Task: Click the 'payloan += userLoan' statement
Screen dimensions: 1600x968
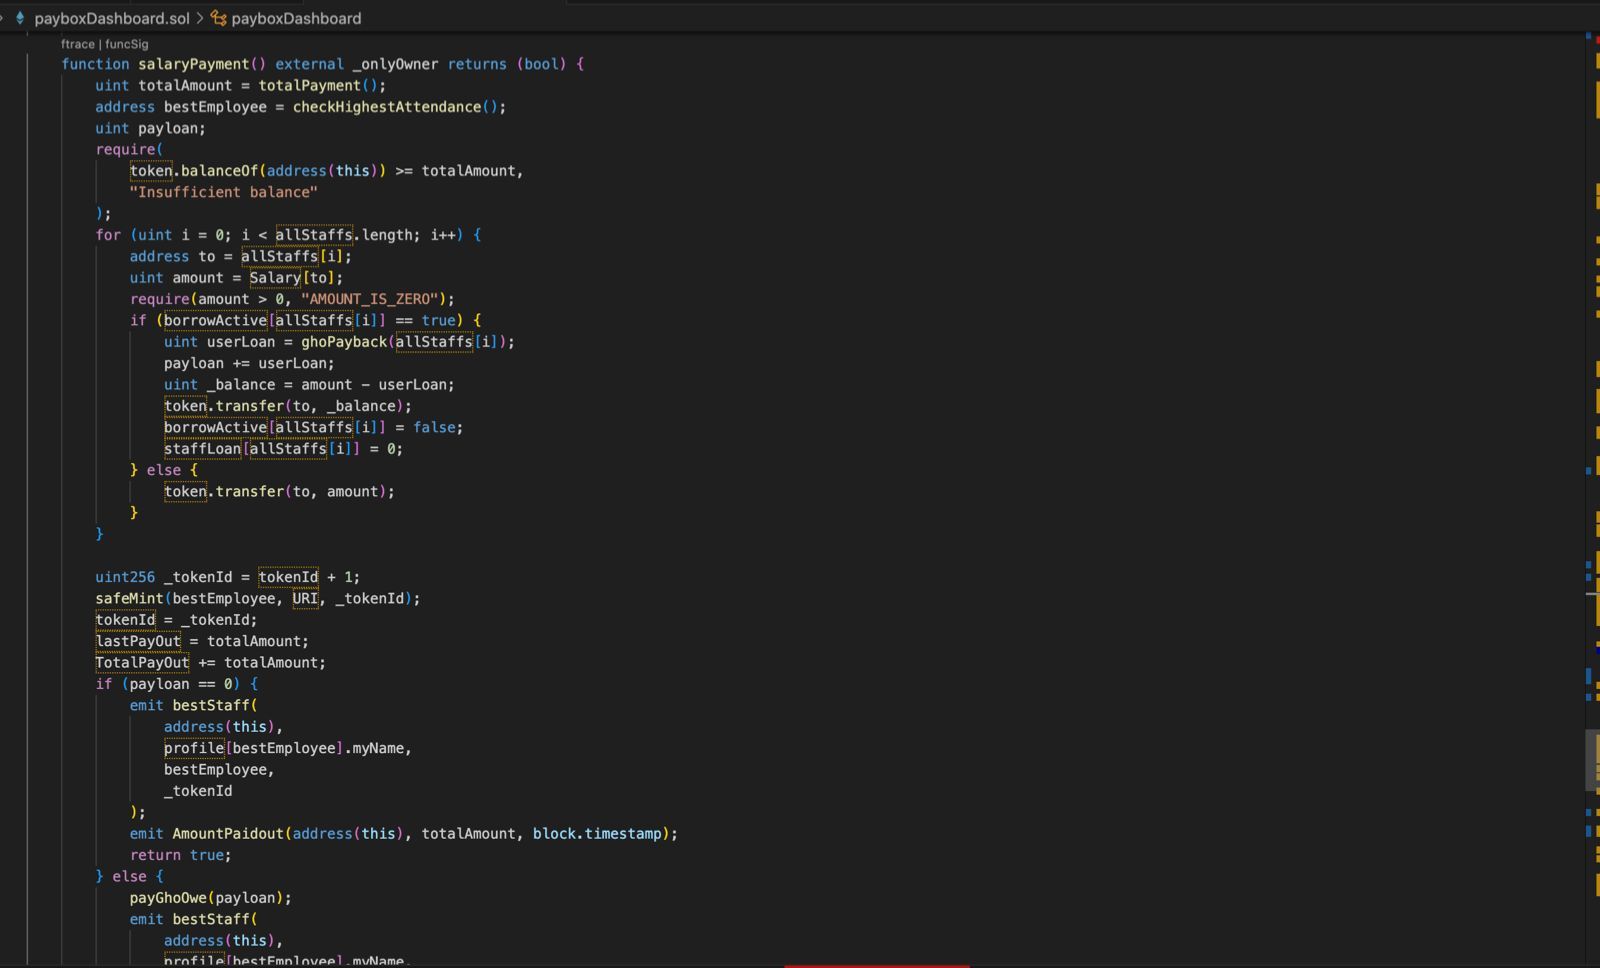Action: coord(249,363)
